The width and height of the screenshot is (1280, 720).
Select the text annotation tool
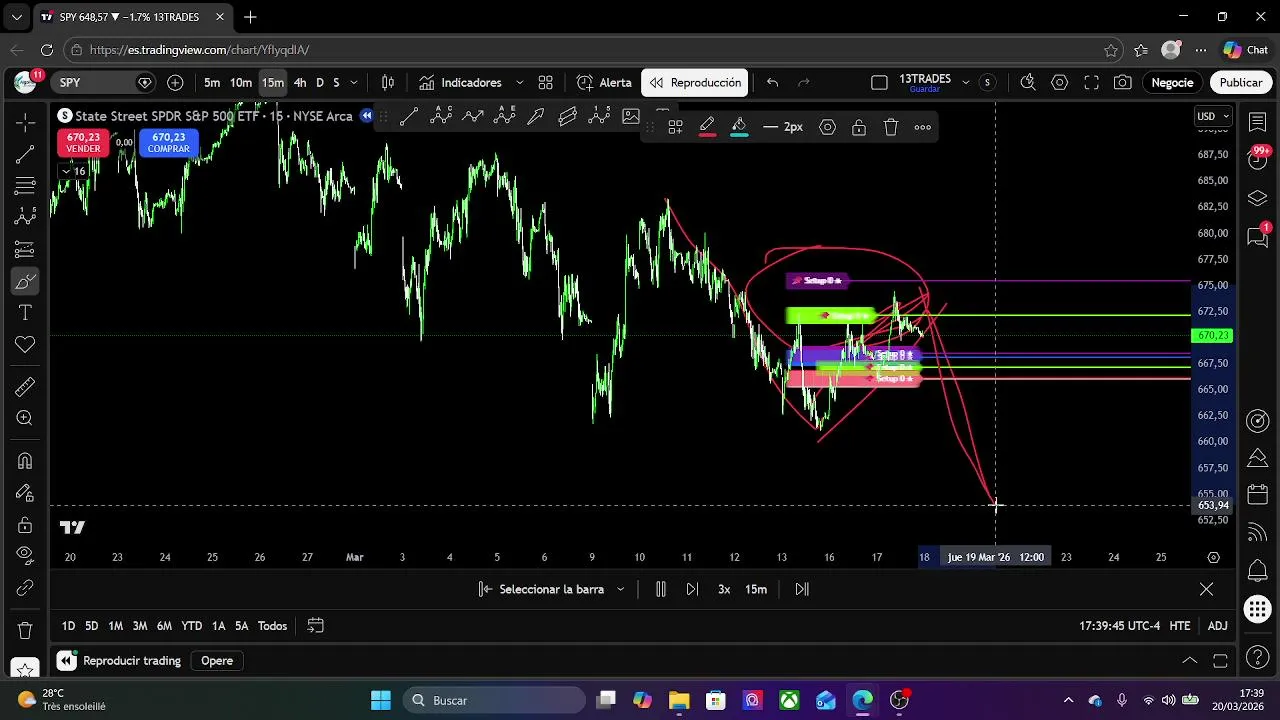click(25, 313)
